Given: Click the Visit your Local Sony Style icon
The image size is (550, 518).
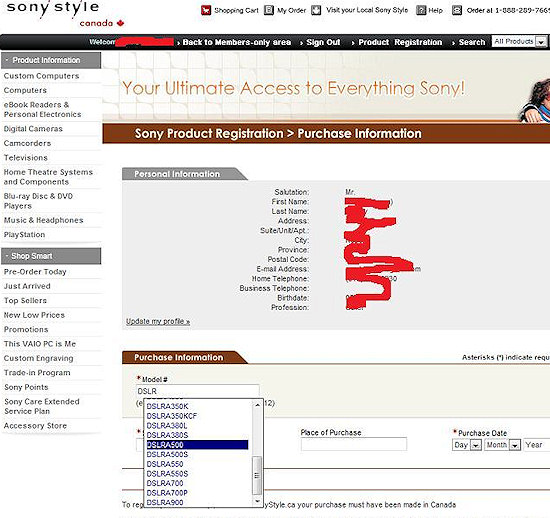Looking at the screenshot, I should pyautogui.click(x=316, y=10).
